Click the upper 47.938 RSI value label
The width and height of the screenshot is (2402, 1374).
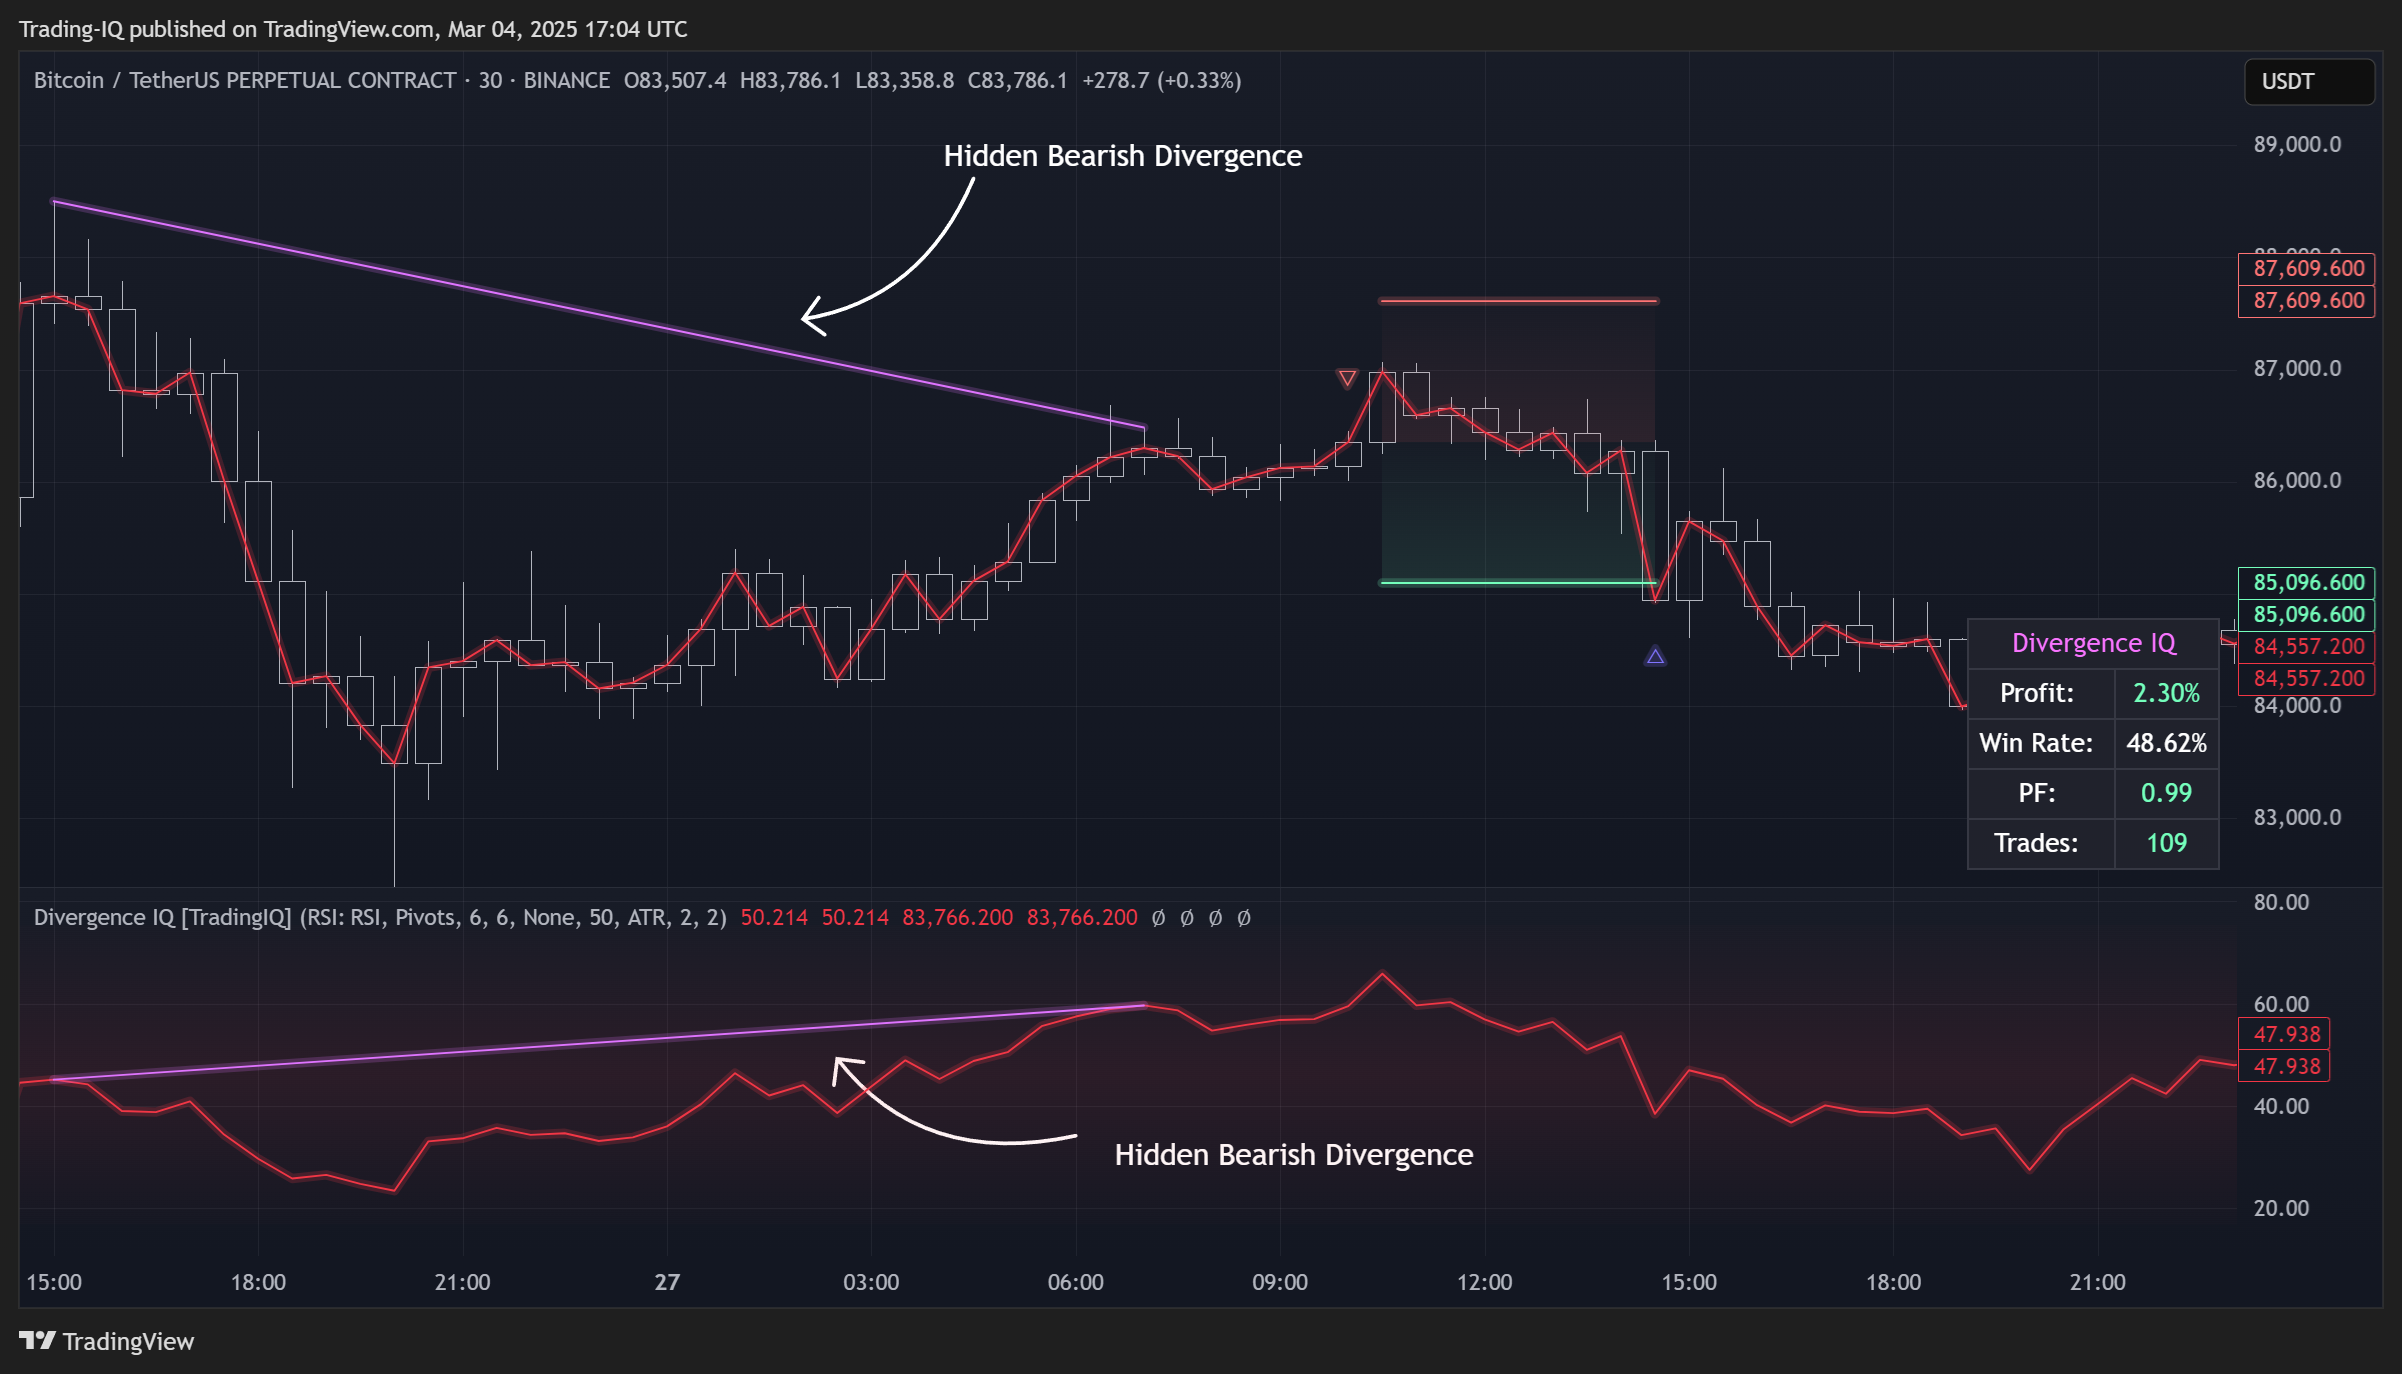[x=2285, y=1034]
